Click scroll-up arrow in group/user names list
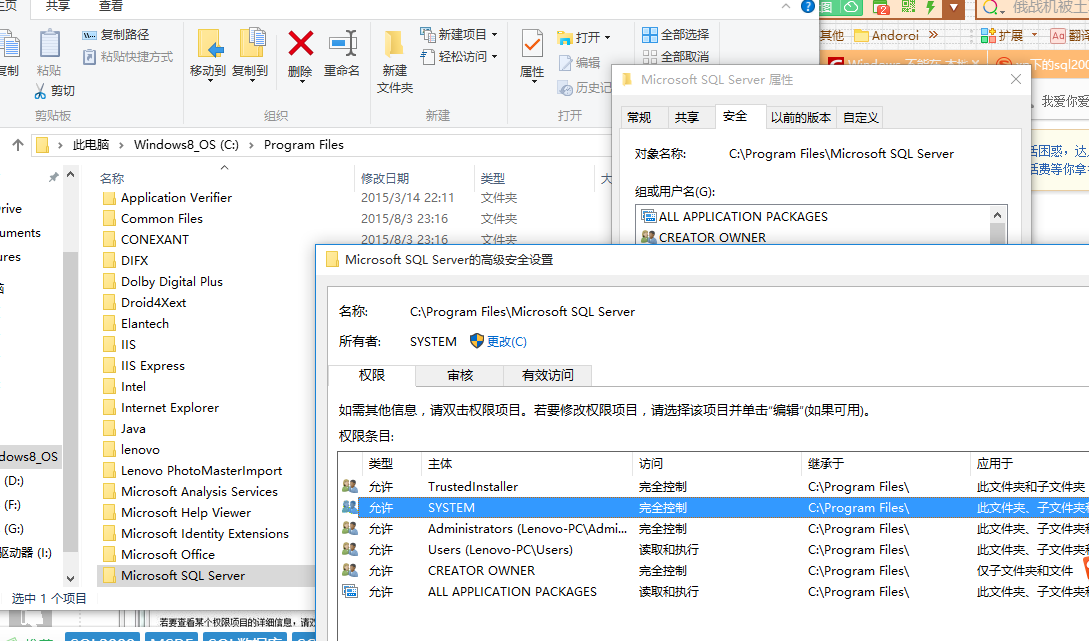This screenshot has width=1089, height=641. point(997,215)
